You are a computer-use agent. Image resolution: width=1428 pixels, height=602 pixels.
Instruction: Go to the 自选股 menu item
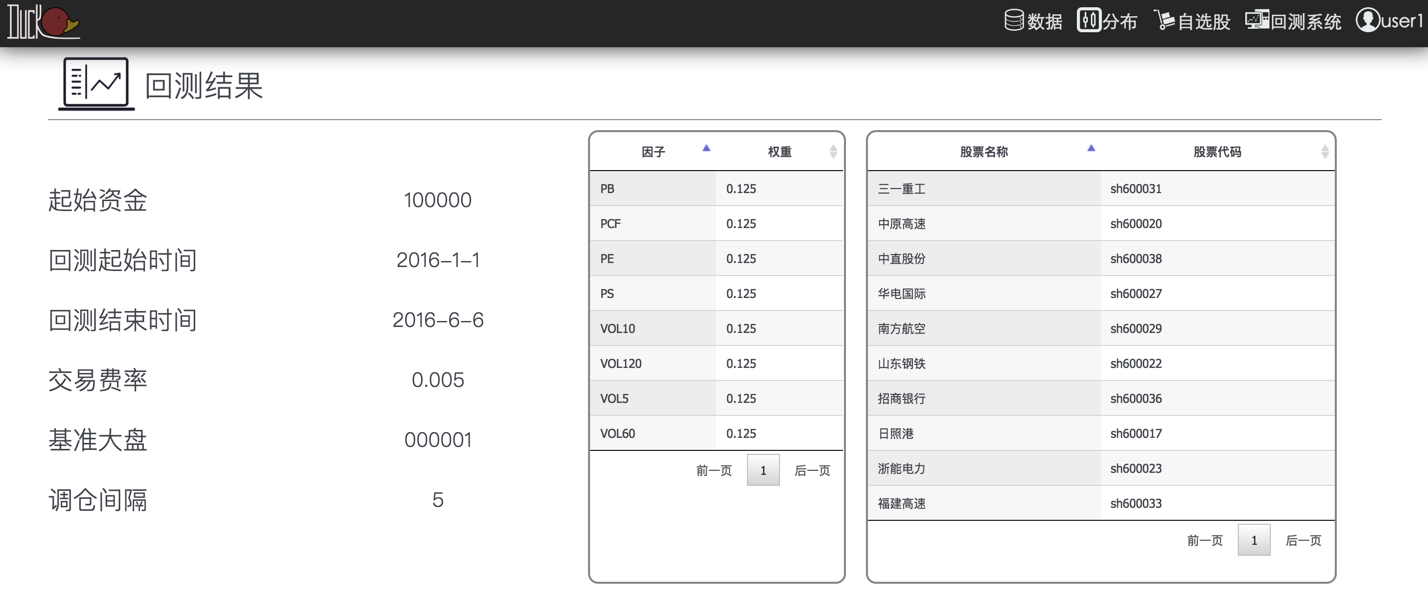coord(1204,21)
